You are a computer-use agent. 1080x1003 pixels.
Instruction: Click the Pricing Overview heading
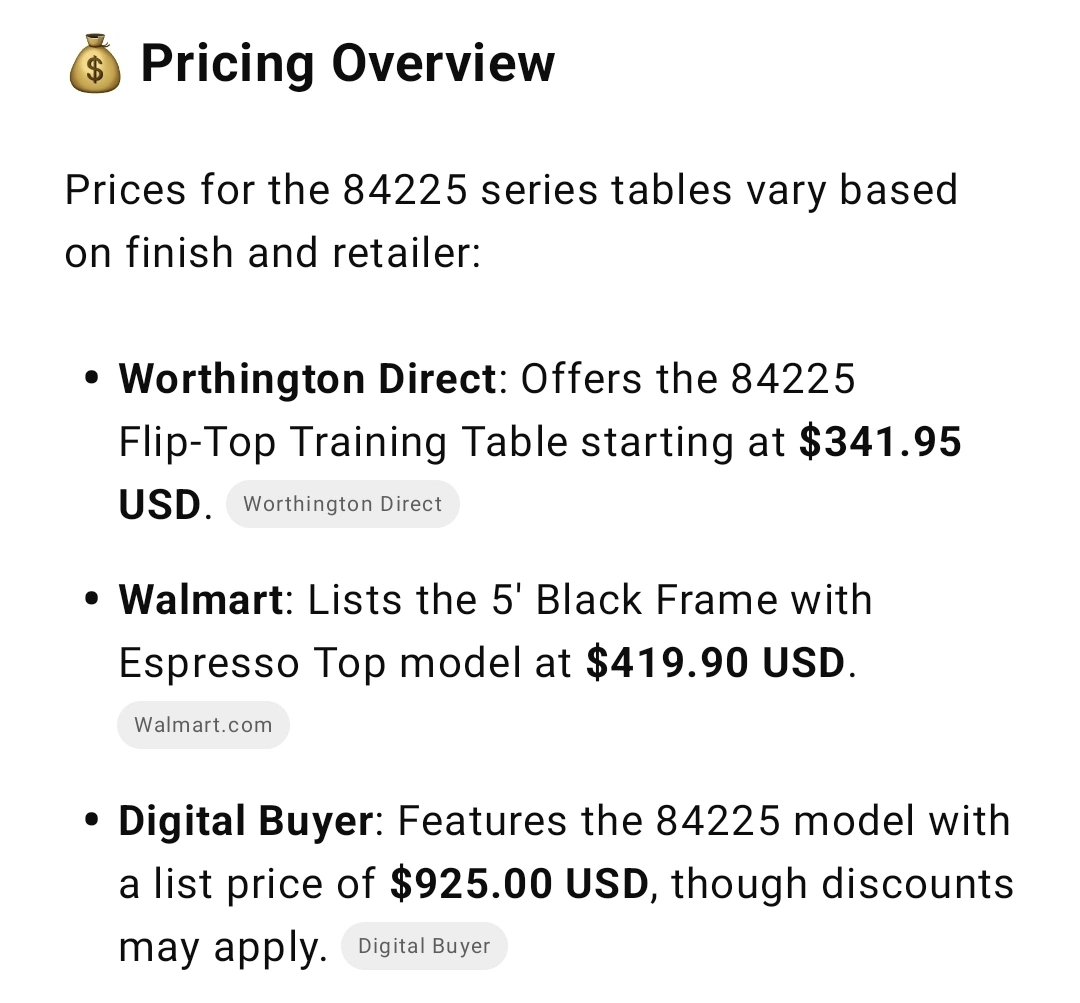click(347, 64)
